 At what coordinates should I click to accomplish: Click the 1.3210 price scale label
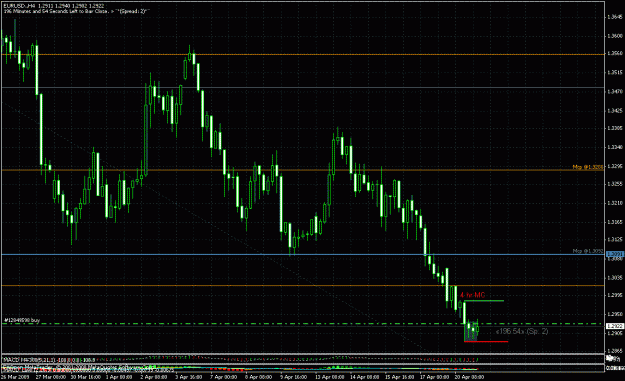615,203
